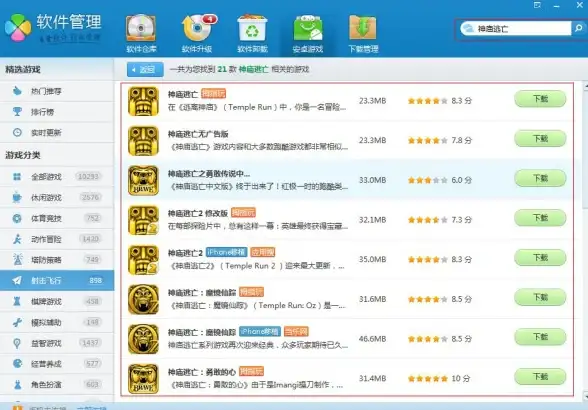The height and width of the screenshot is (410, 588).
Task: Select 益智游戏 category
Action: click(x=57, y=343)
